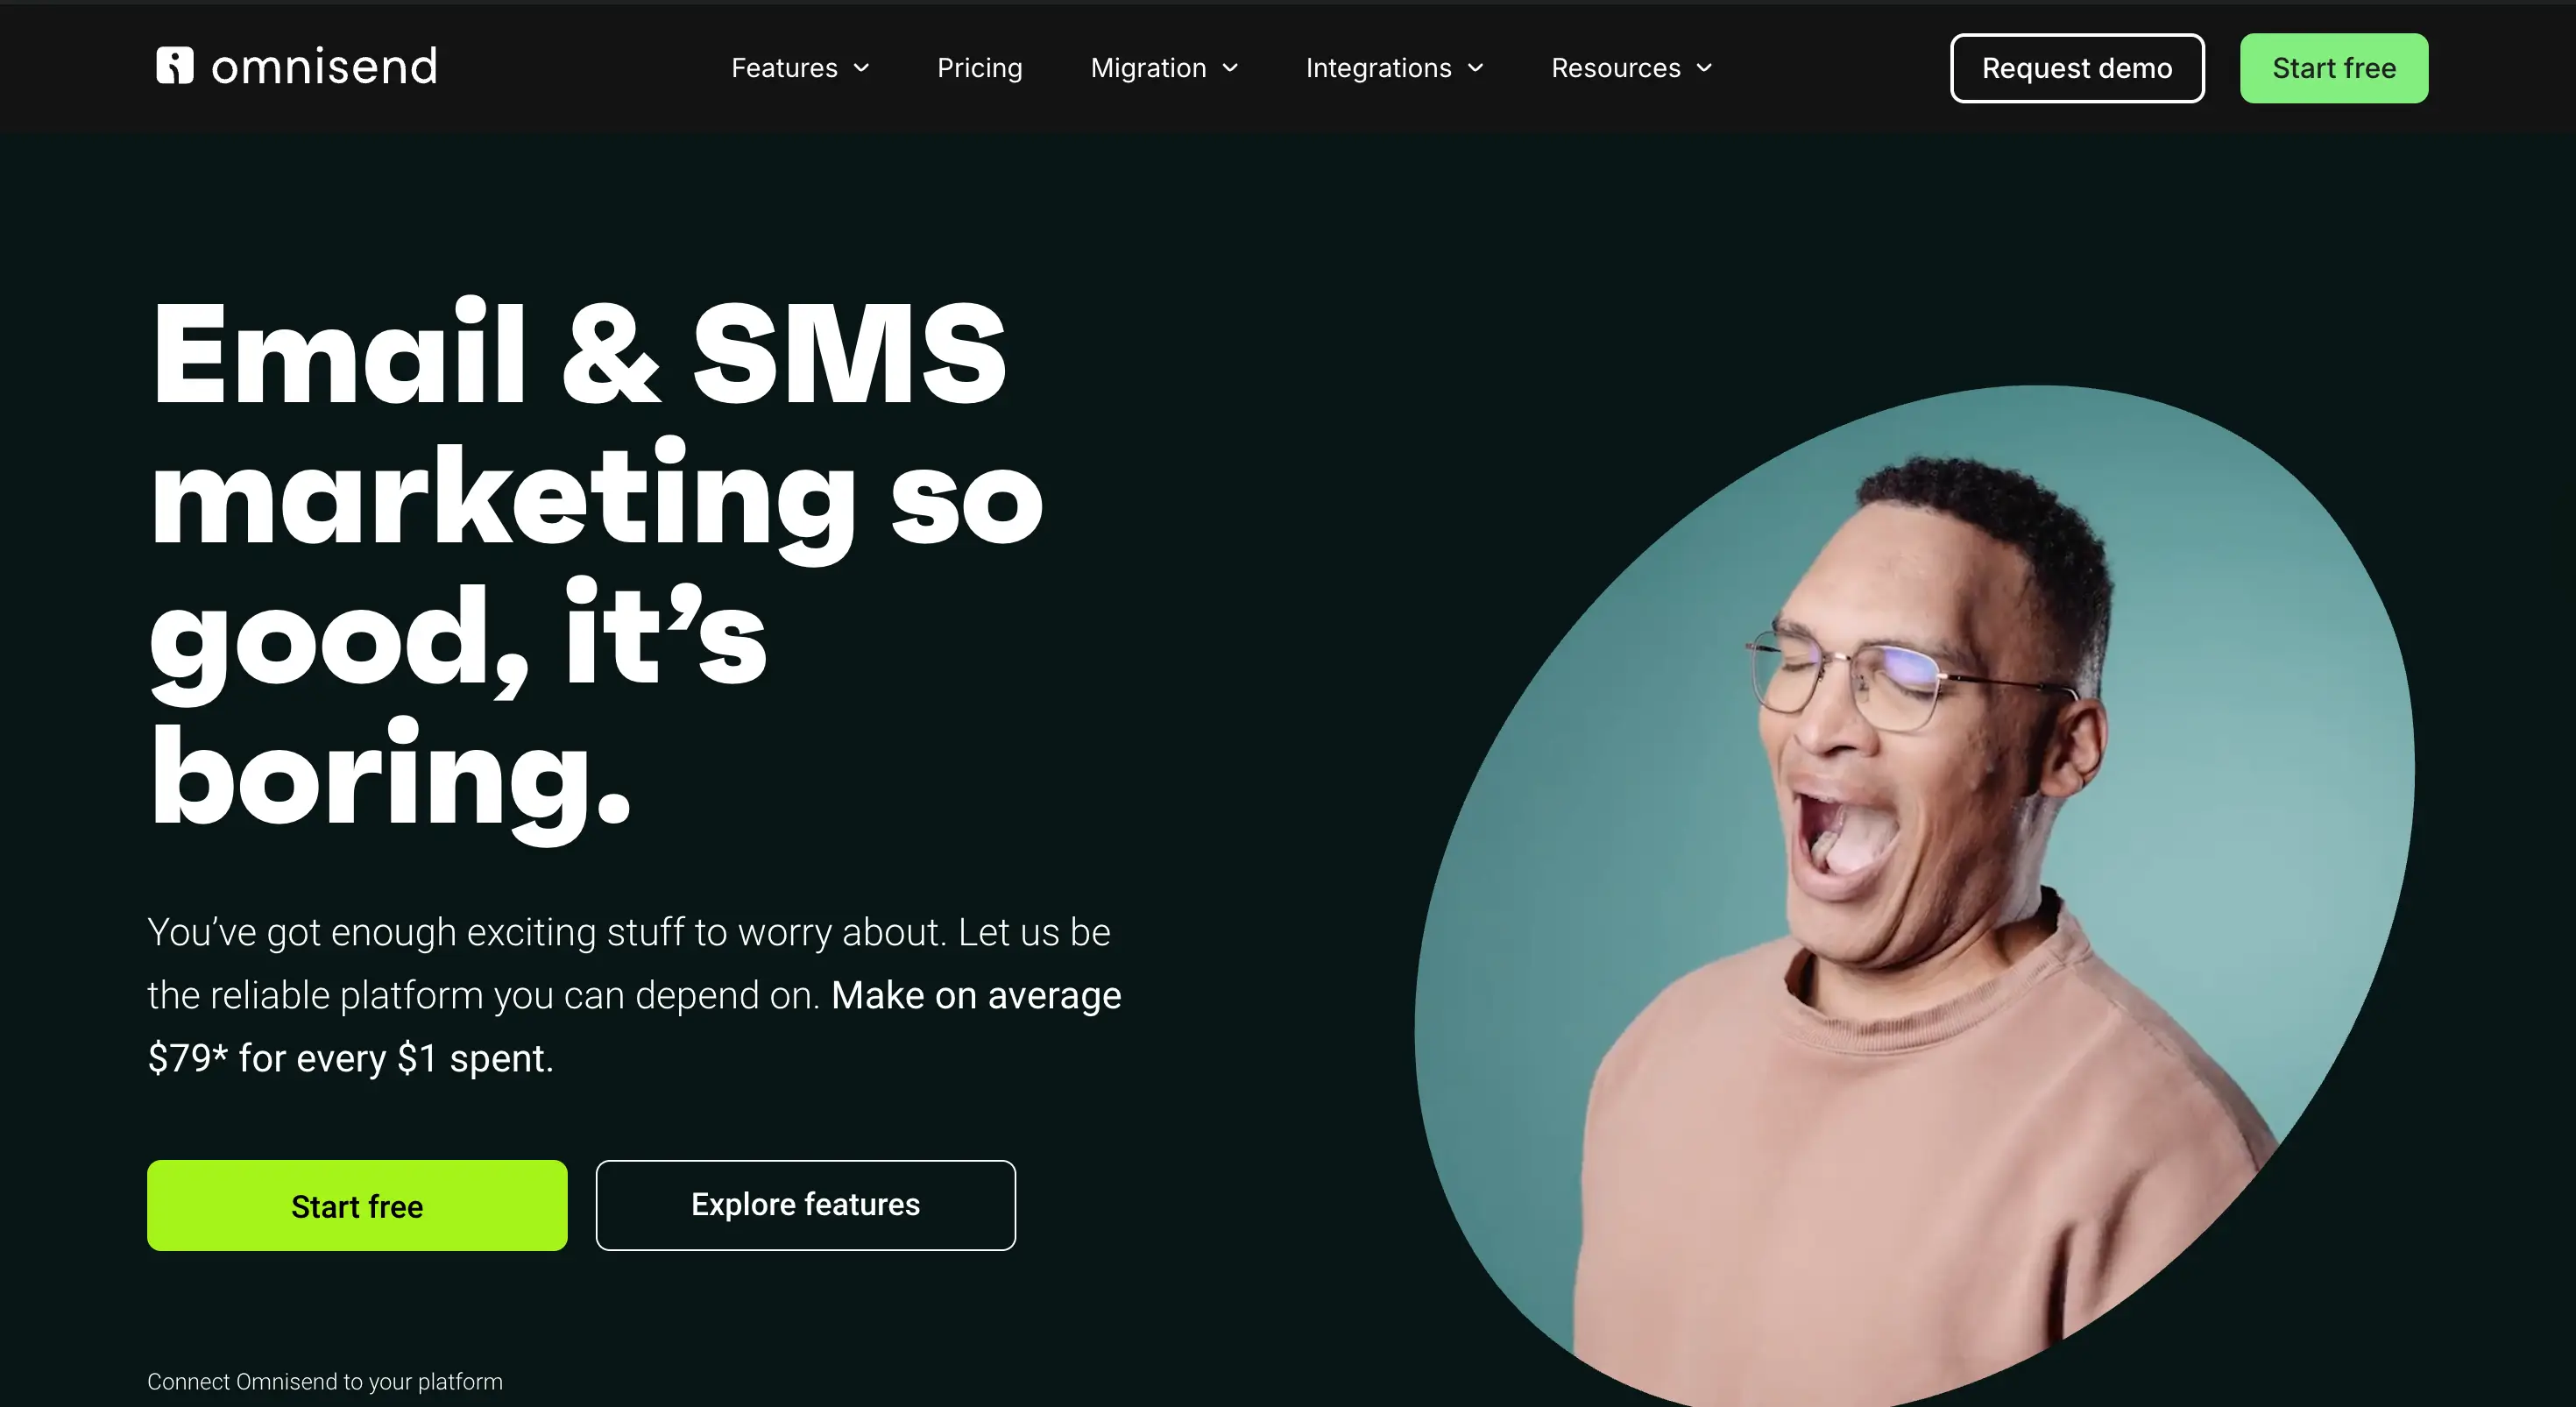Expand the Migration chevron arrow
2576x1407 pixels.
1230,68
